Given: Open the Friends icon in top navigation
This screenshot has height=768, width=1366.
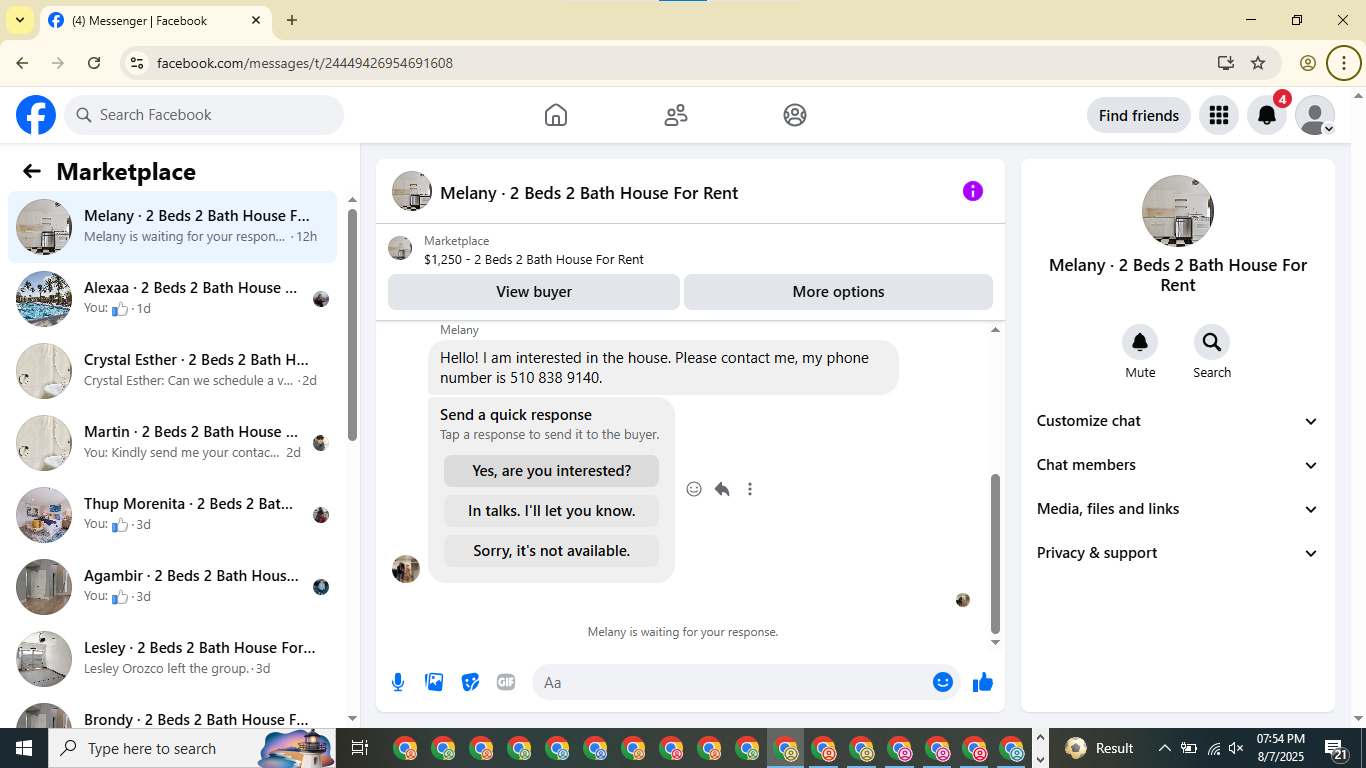Looking at the screenshot, I should coord(676,115).
